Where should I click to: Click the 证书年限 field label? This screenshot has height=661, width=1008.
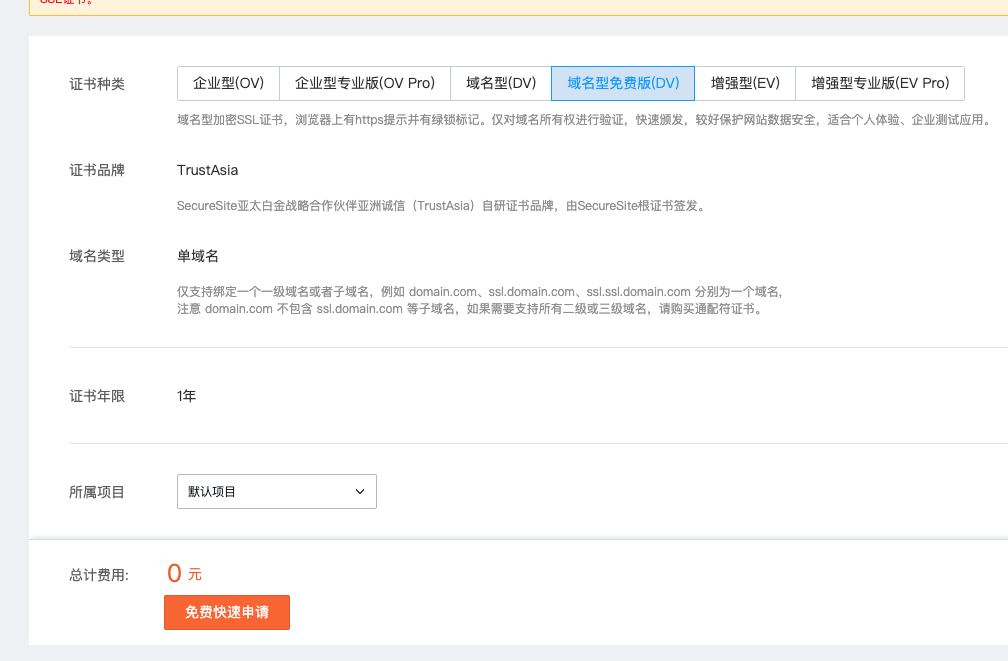pyautogui.click(x=97, y=396)
